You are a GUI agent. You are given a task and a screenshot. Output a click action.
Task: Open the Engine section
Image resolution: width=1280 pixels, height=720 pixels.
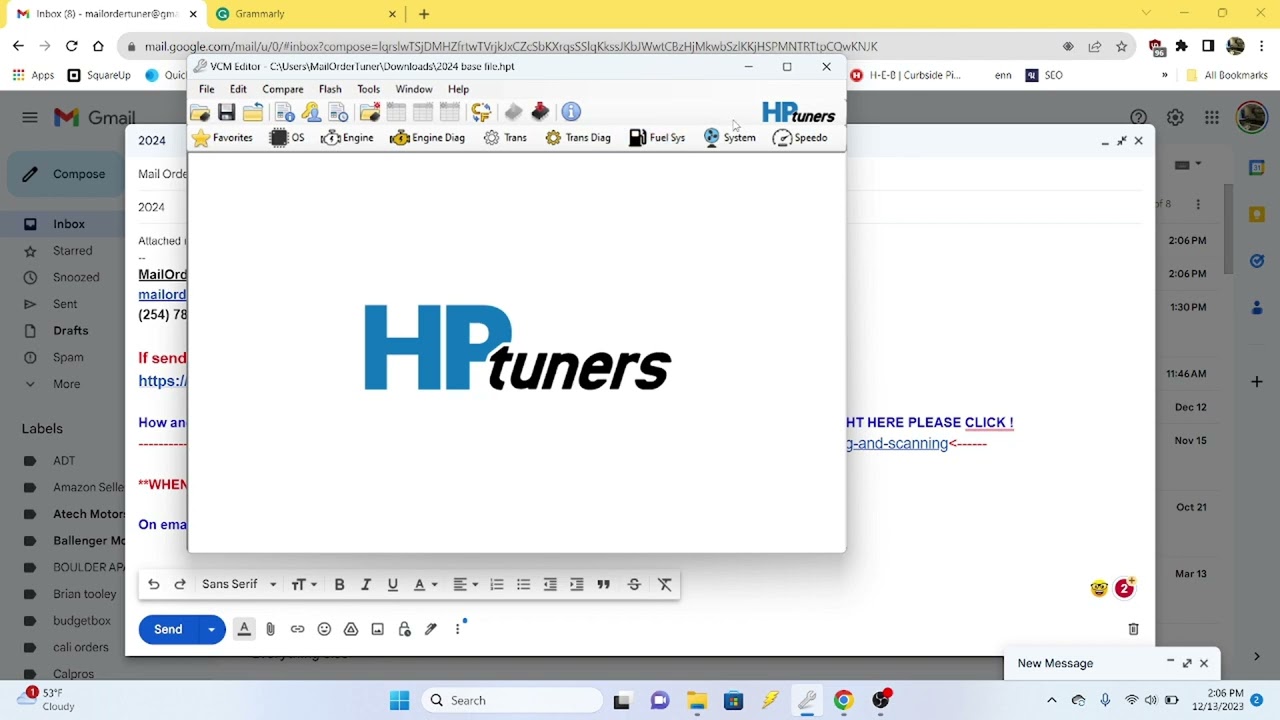coord(347,138)
